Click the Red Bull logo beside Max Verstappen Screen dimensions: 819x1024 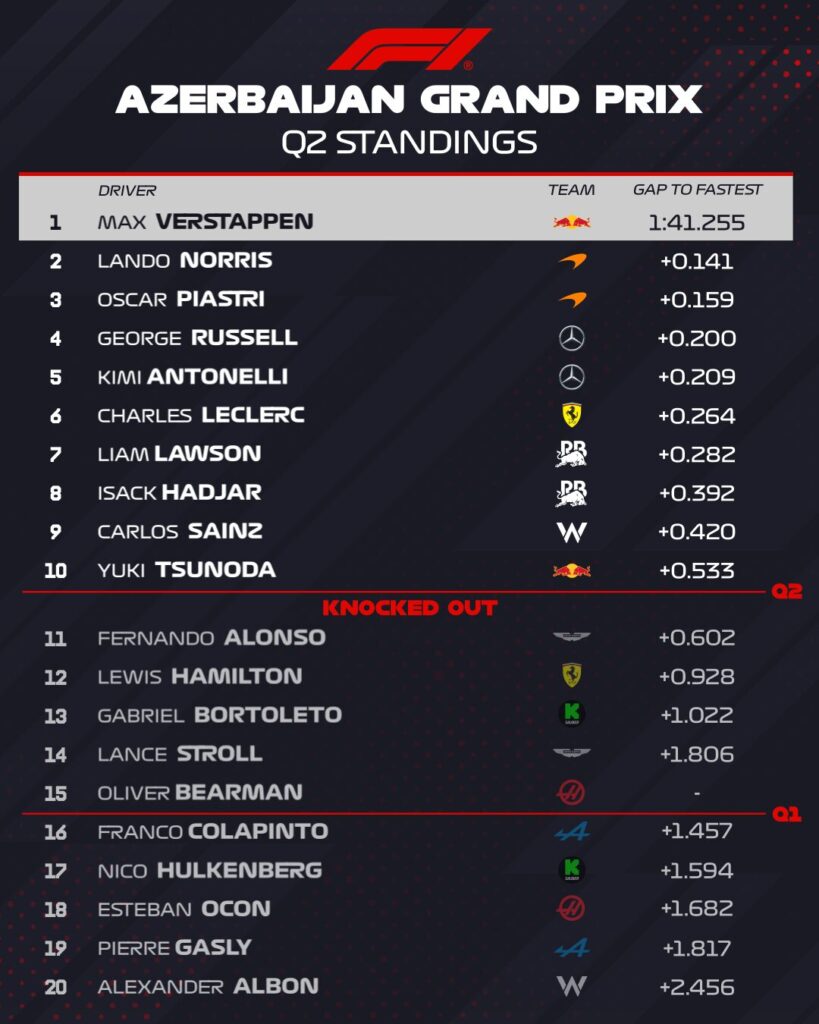[571, 222]
